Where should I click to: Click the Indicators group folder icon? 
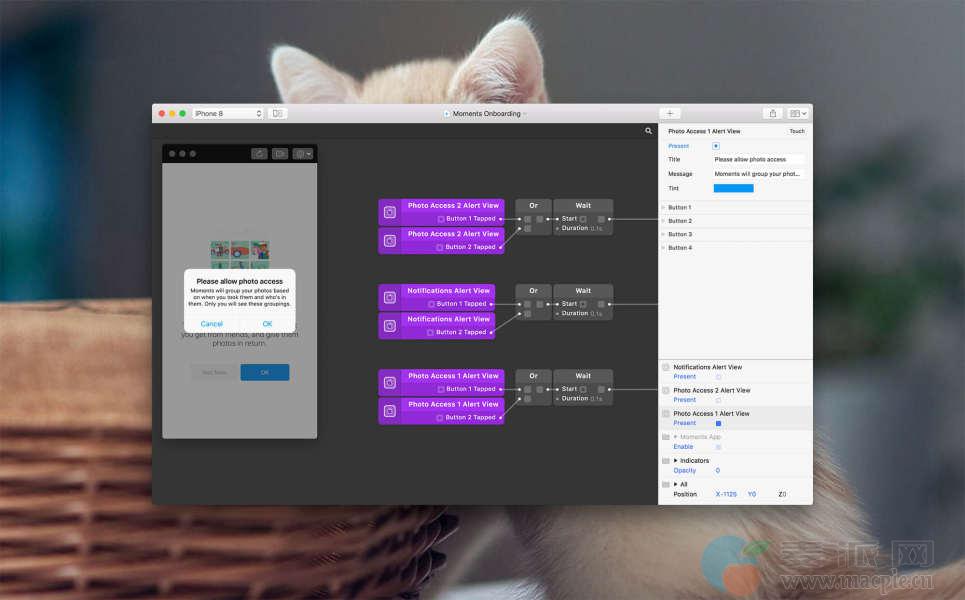pyautogui.click(x=666, y=461)
